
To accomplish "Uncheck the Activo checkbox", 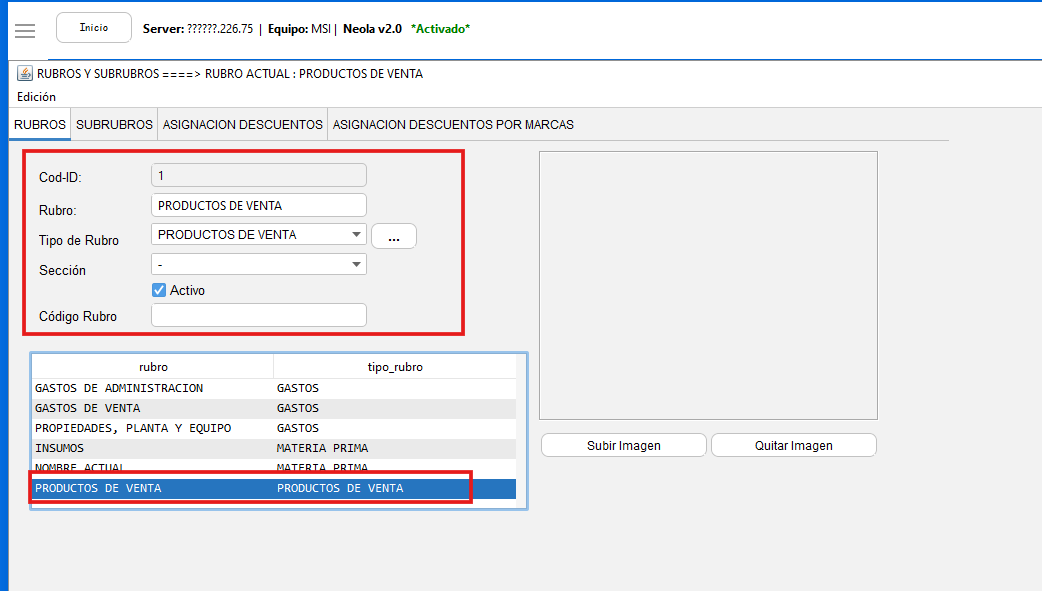I will coord(159,290).
